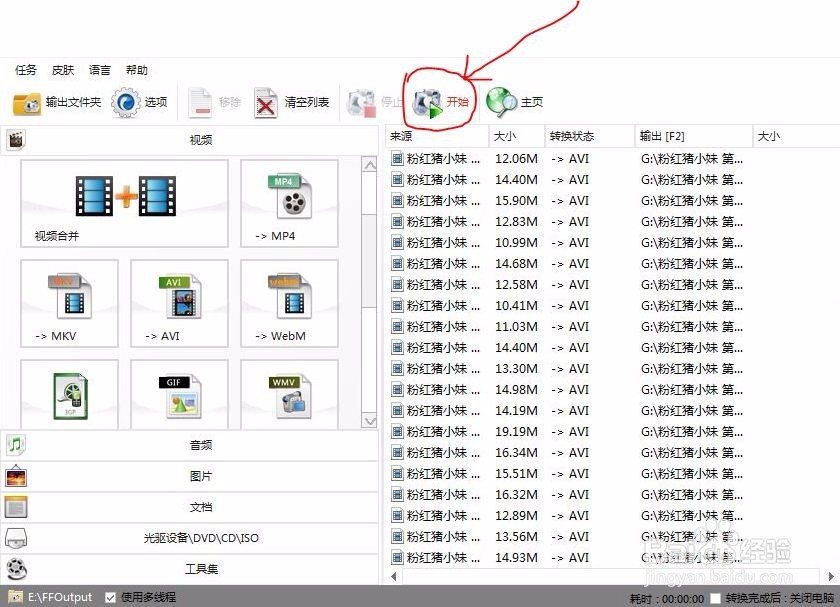Click the E:\FFOutput folder icon in status bar
840x607 pixels.
(x=16, y=597)
